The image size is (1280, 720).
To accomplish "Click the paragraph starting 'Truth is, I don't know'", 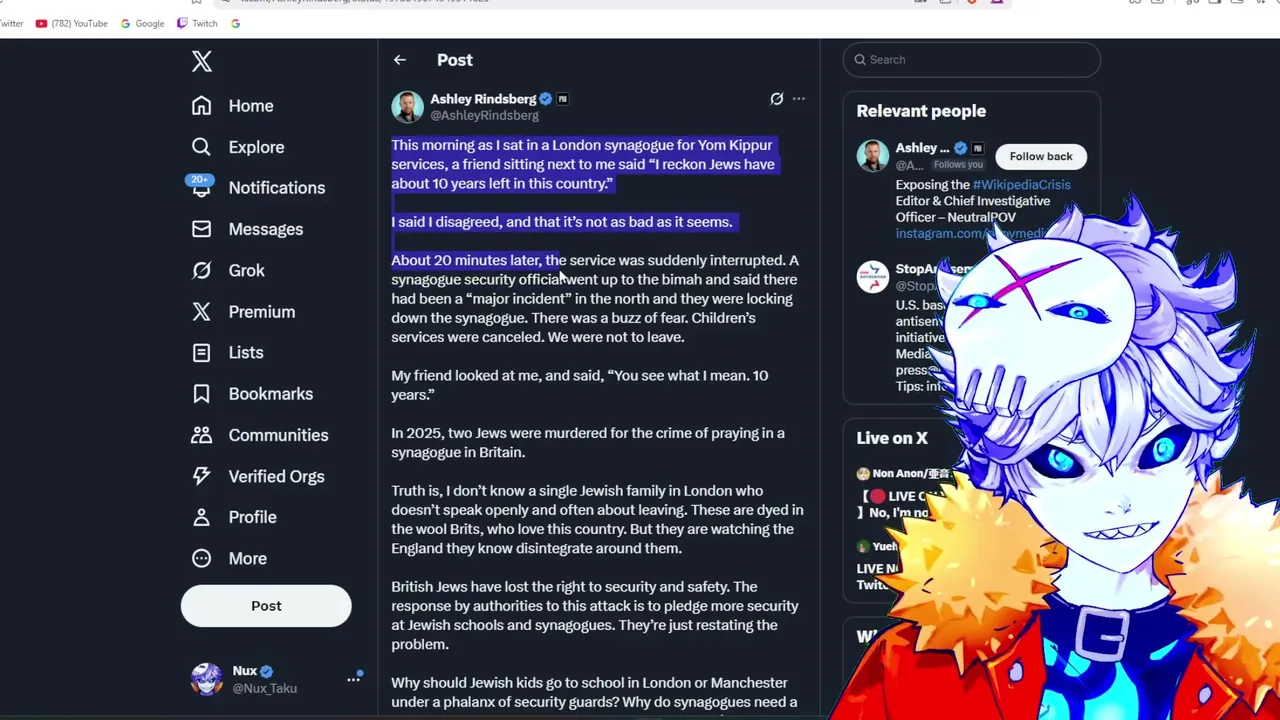I will [597, 520].
